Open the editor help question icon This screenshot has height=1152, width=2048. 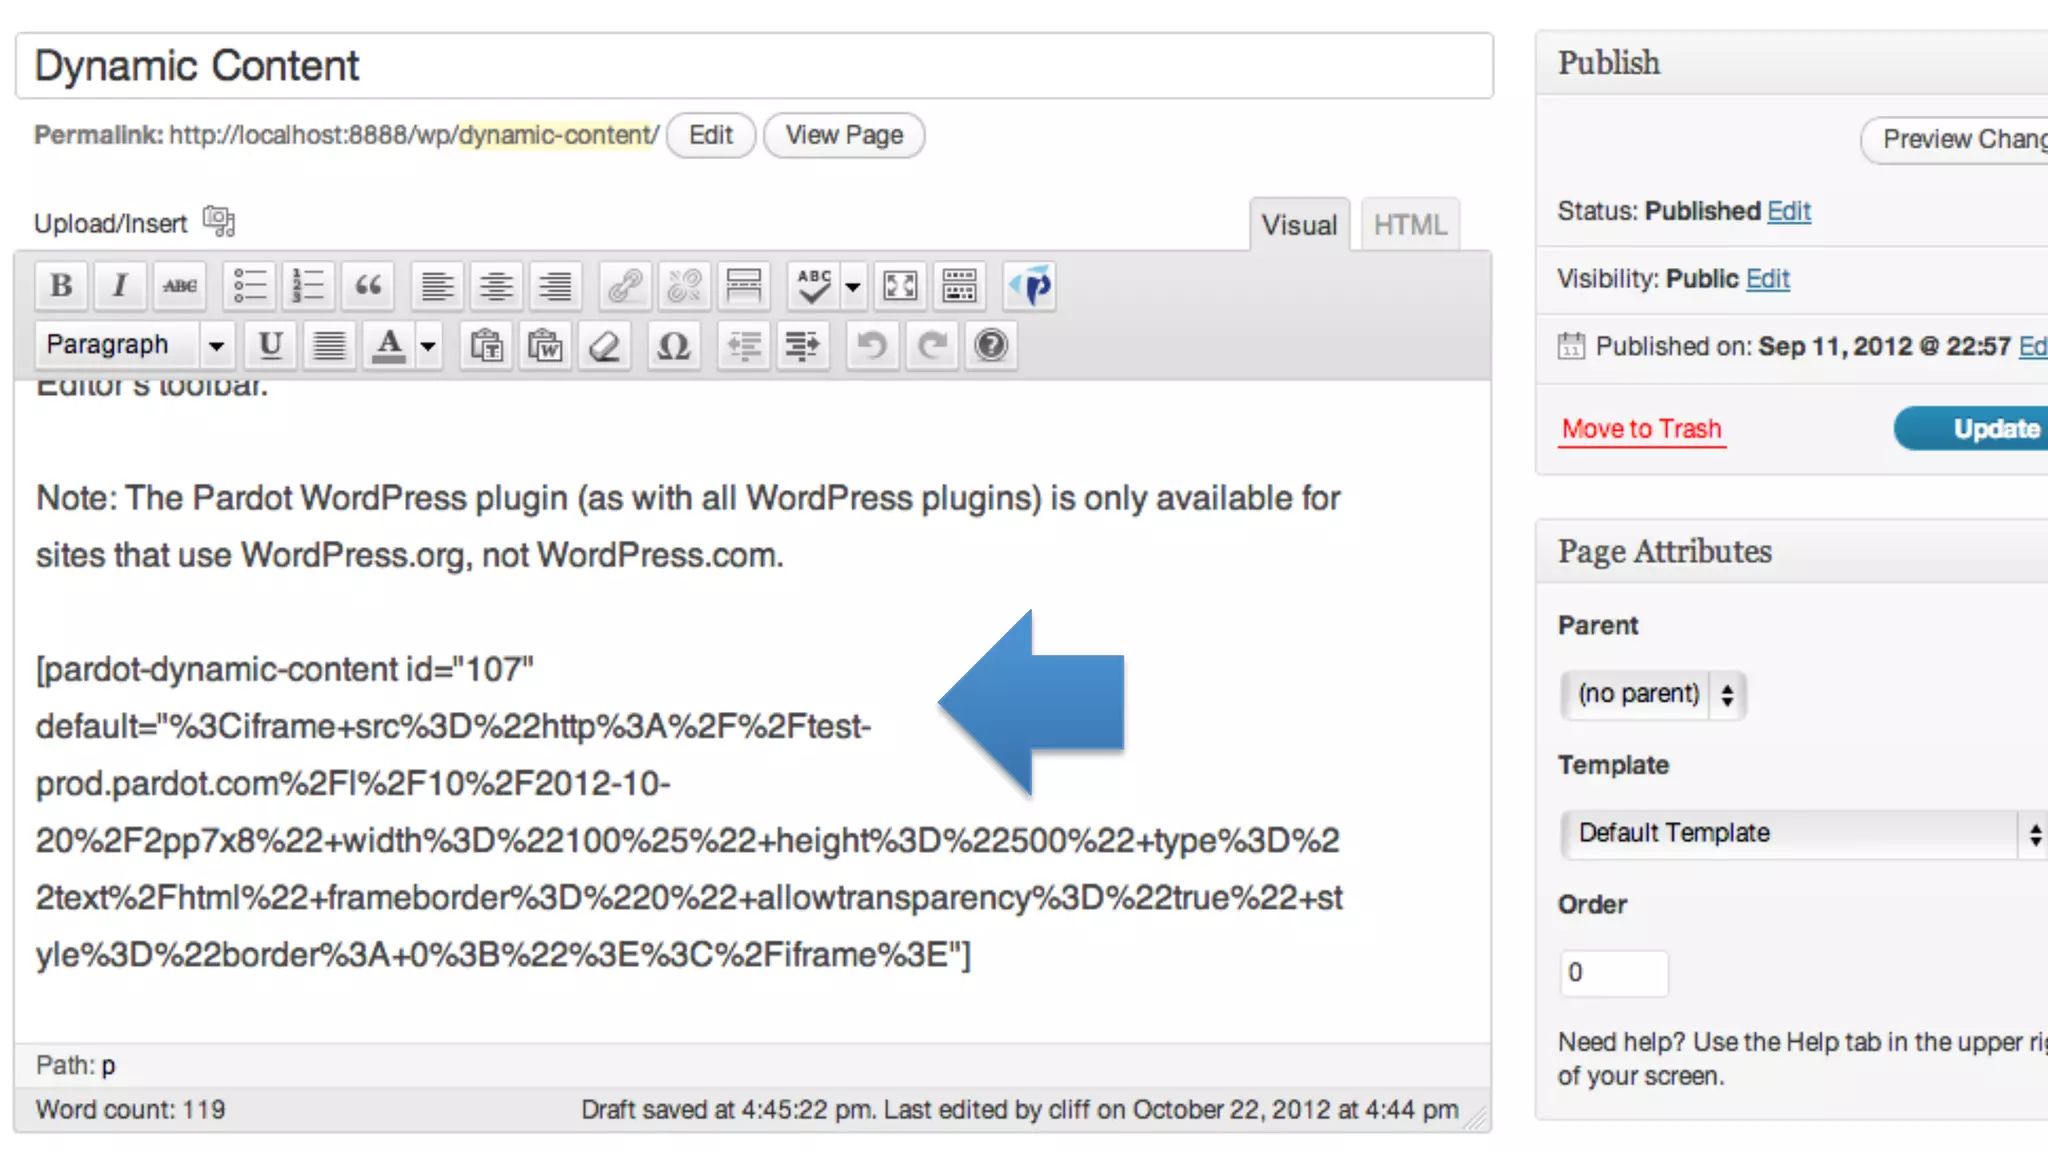(991, 347)
